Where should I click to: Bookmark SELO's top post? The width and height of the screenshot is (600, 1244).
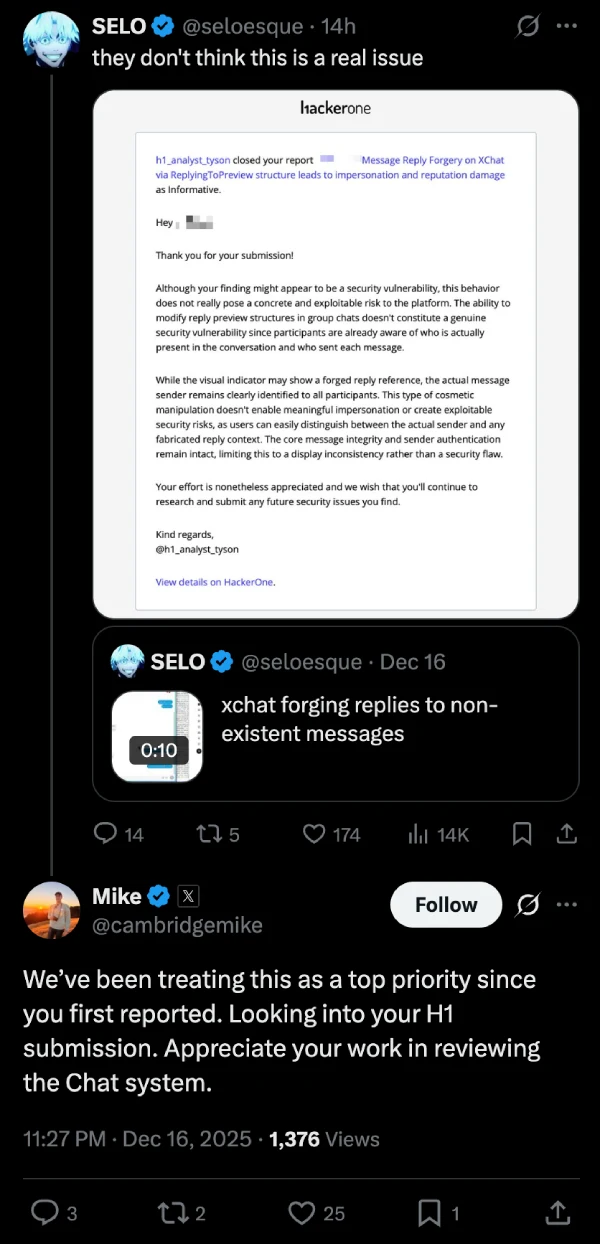(x=522, y=833)
